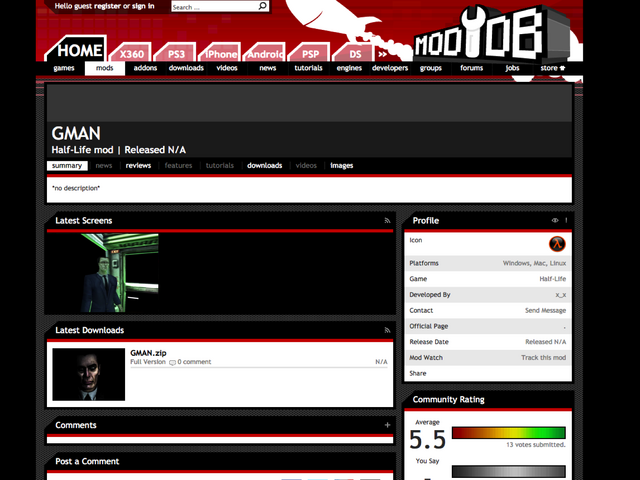This screenshot has width=640, height=480.
Task: Open videos in main navigation bar
Action: (227, 68)
